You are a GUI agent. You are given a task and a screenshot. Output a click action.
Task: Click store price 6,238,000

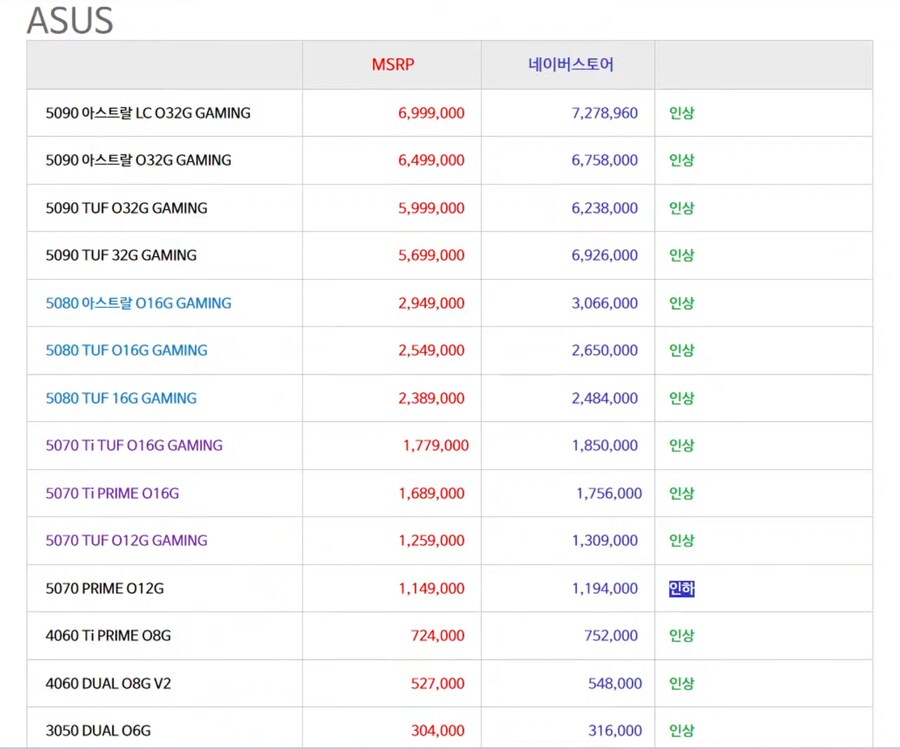click(604, 208)
